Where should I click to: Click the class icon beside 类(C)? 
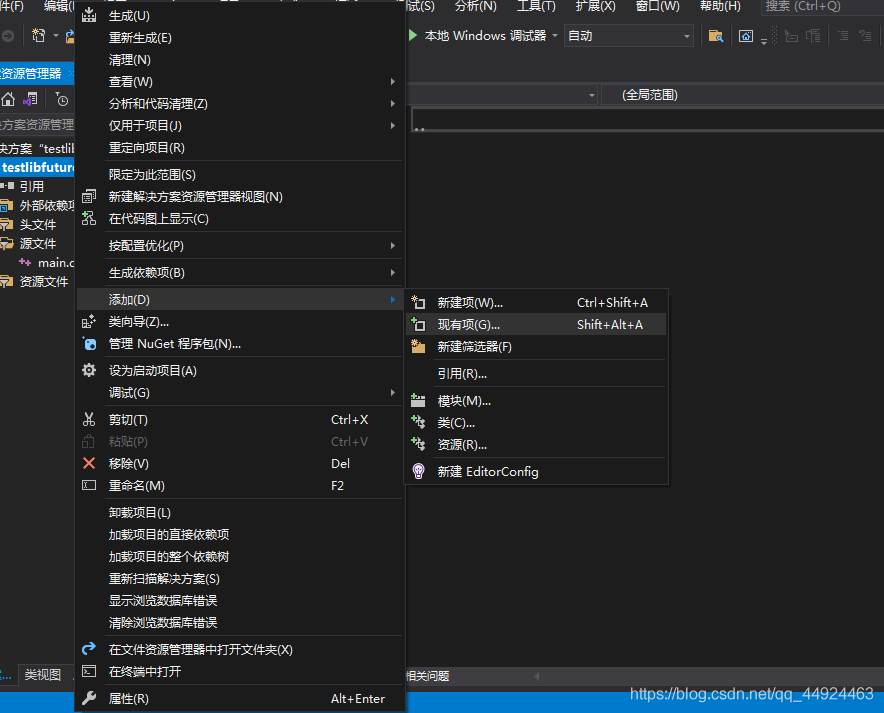click(x=418, y=422)
